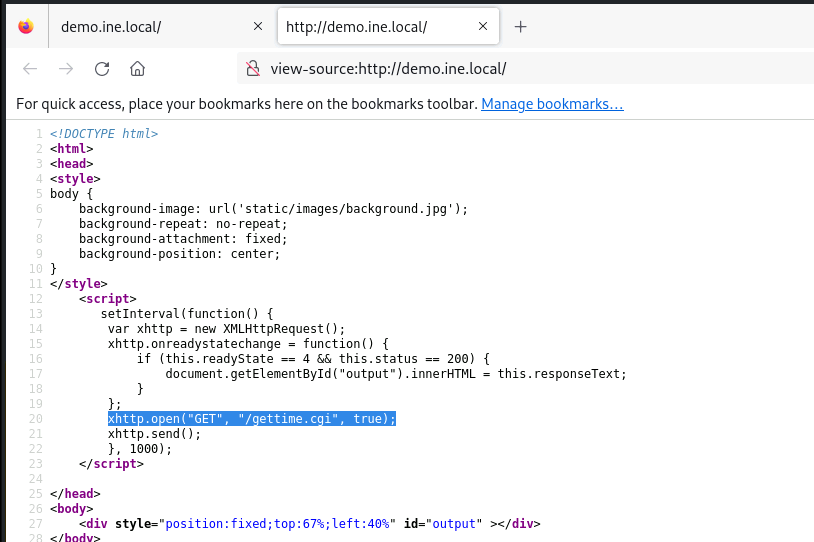Click the highlighted xhttp.open line

pos(252,418)
